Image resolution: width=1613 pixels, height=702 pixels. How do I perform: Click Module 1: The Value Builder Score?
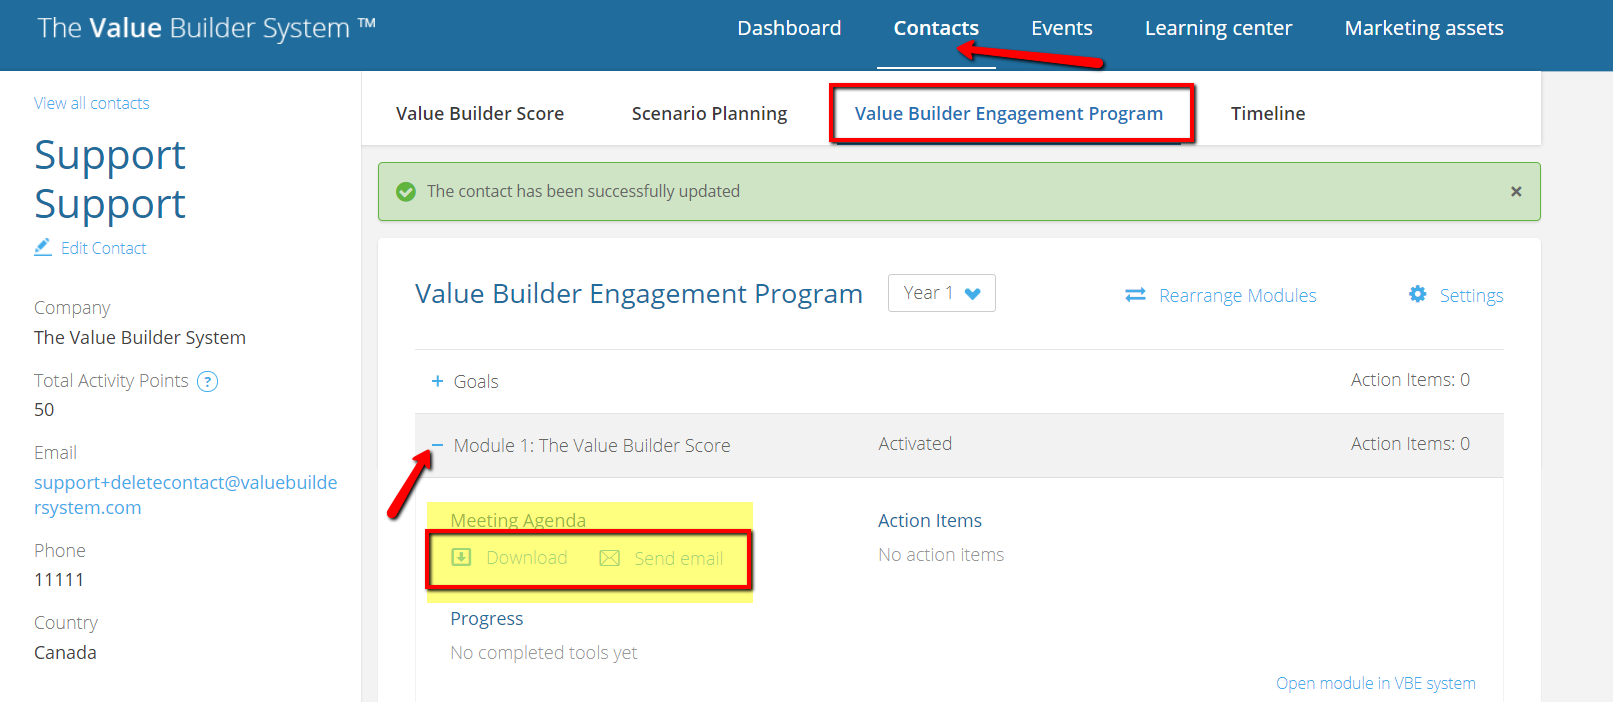tap(592, 445)
